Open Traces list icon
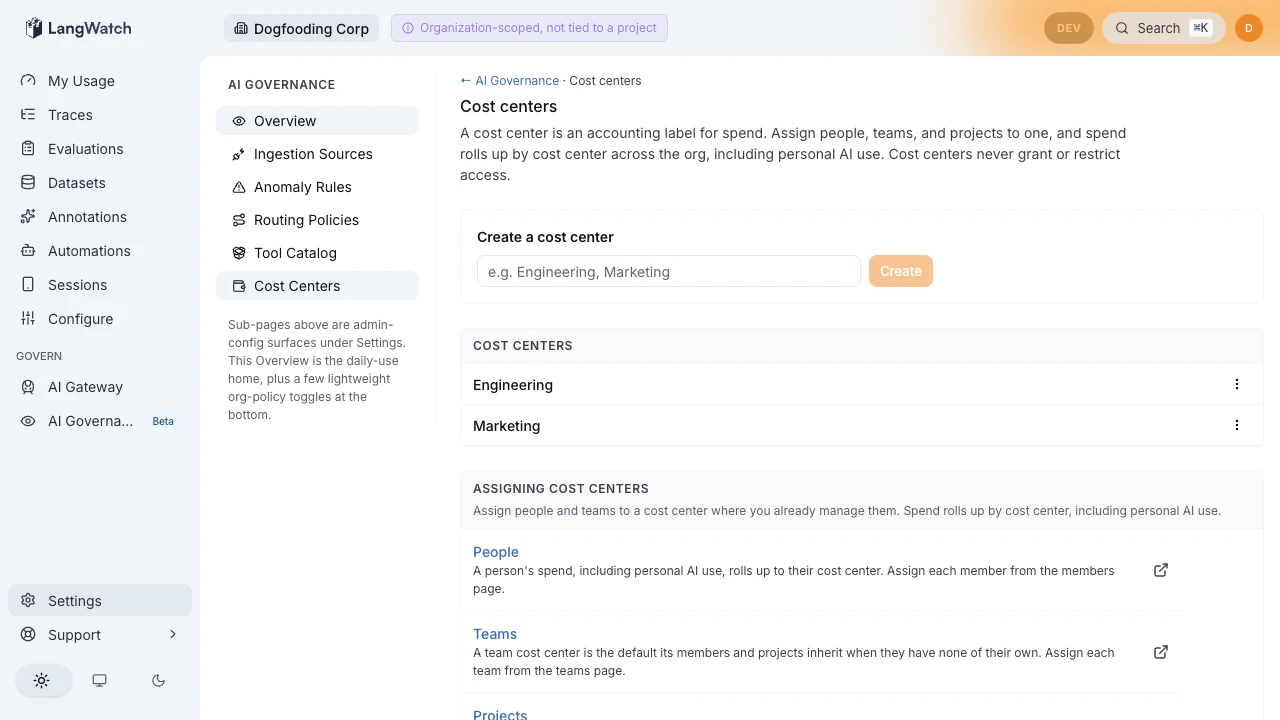This screenshot has height=720, width=1280. (x=28, y=115)
